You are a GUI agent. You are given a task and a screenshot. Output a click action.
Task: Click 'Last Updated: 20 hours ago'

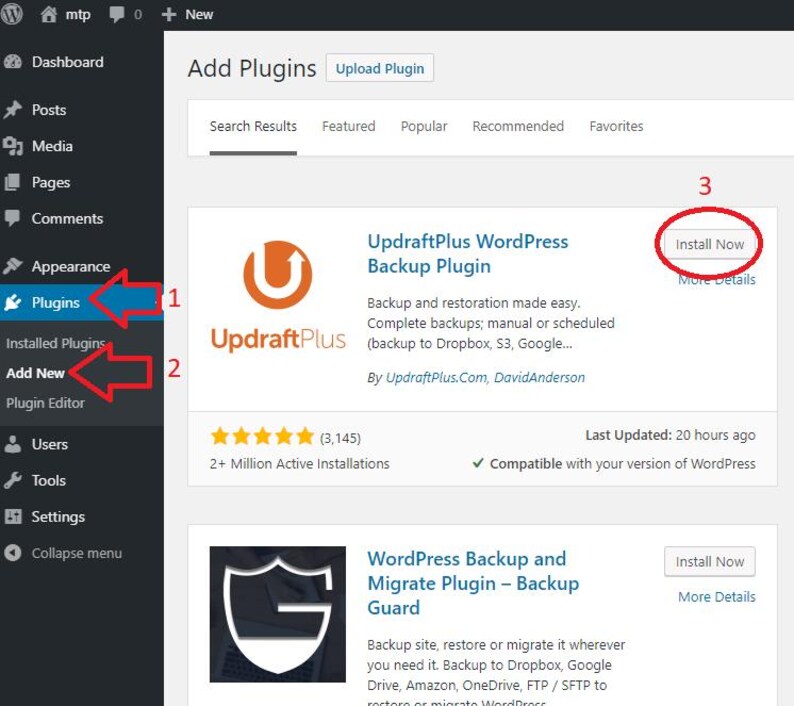670,435
